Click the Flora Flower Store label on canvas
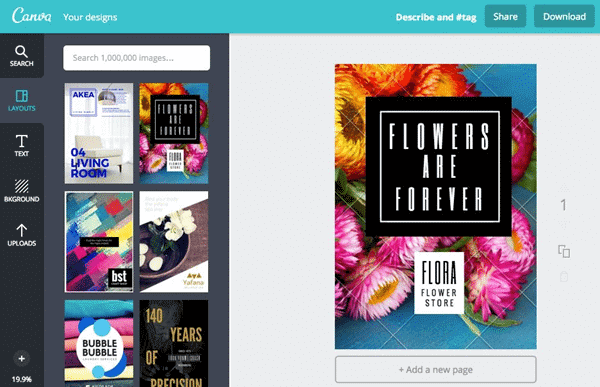Image resolution: width=600 pixels, height=387 pixels. [x=439, y=283]
